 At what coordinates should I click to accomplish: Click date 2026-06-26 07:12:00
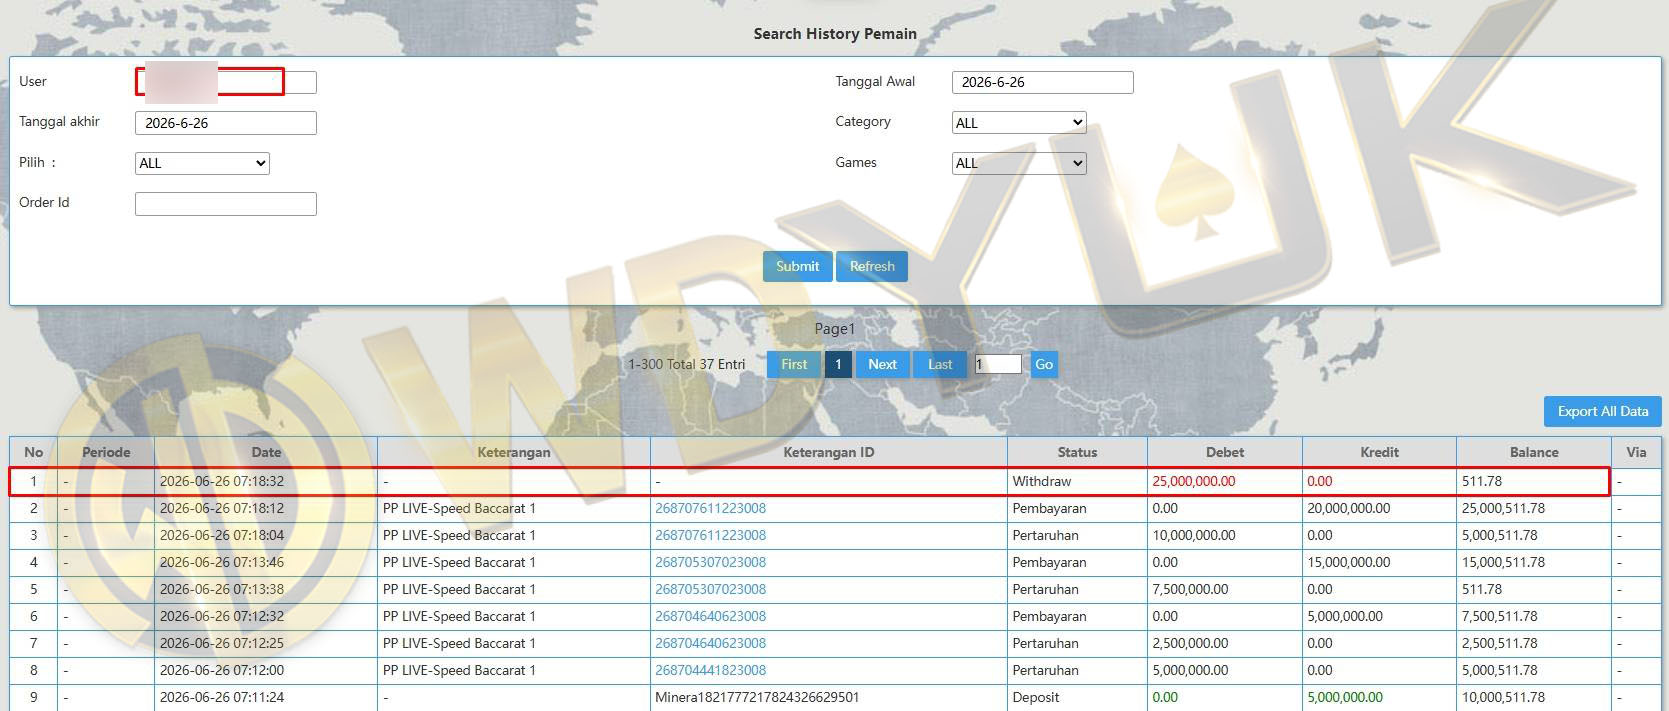pyautogui.click(x=222, y=670)
